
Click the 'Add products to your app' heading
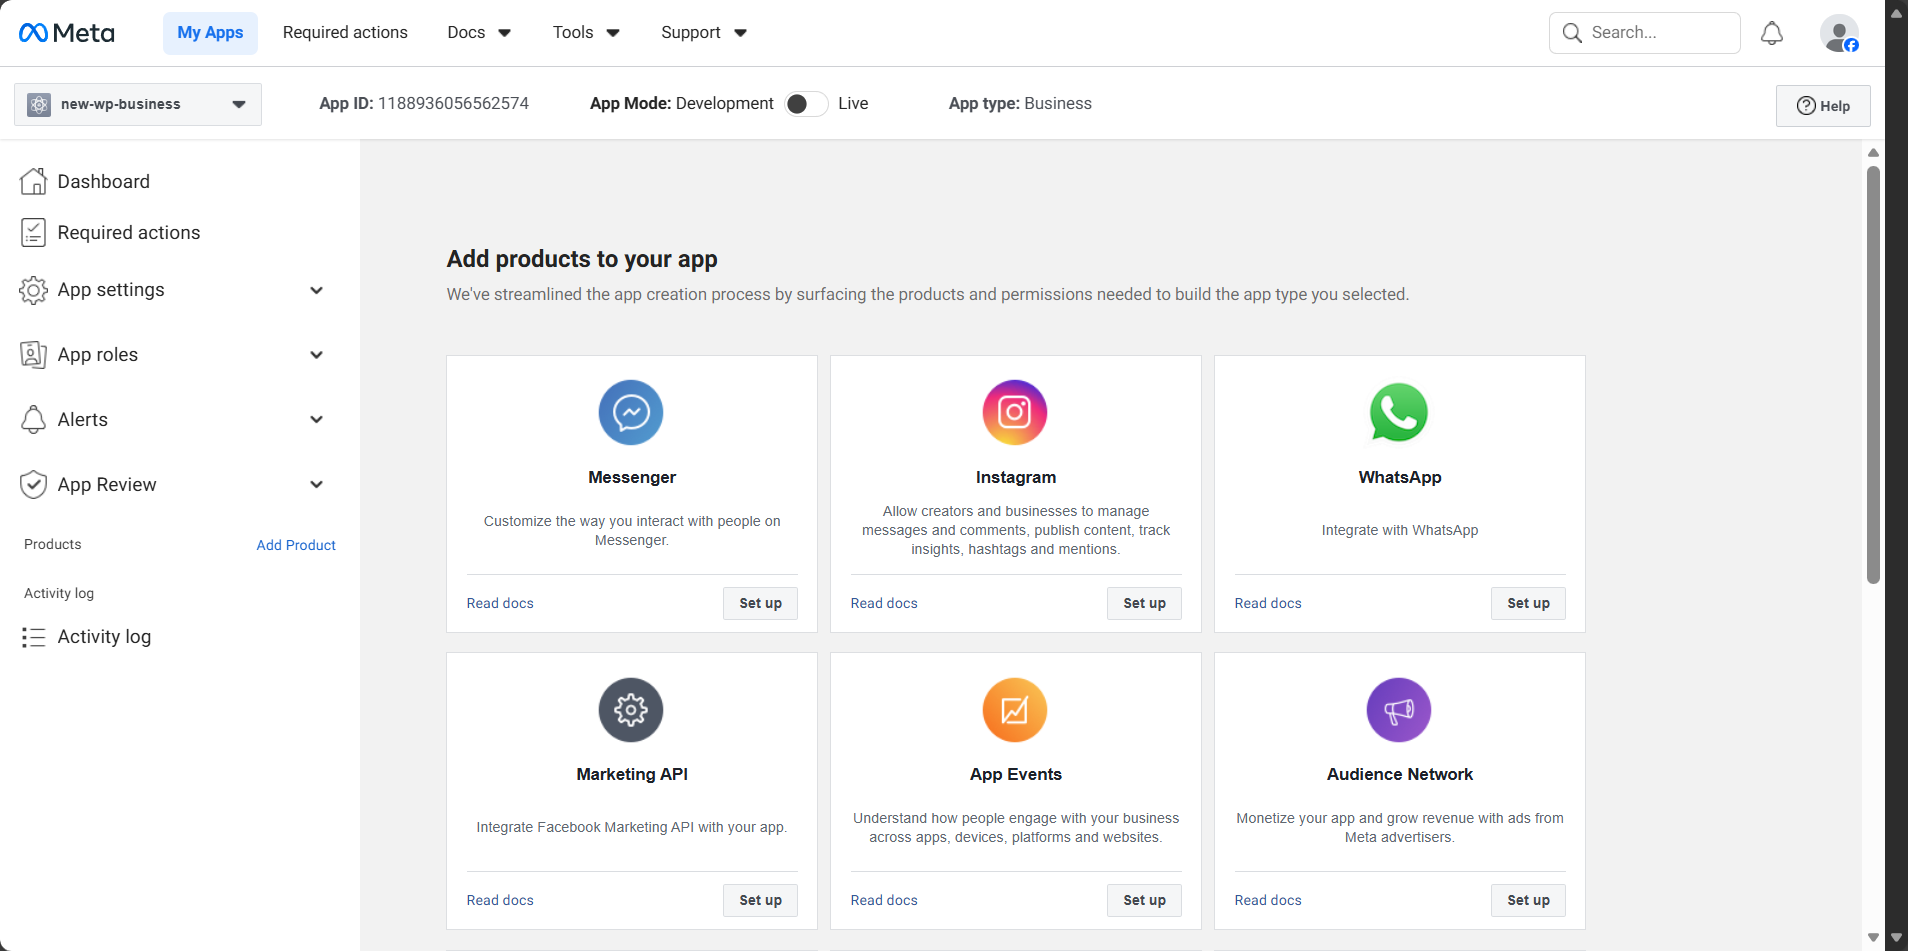click(582, 259)
